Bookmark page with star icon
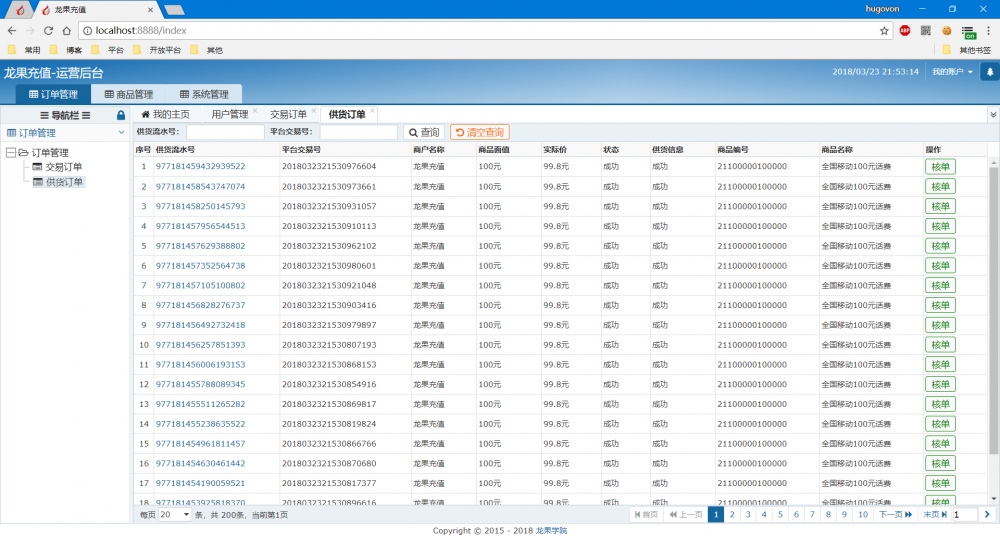1000x536 pixels. (884, 31)
